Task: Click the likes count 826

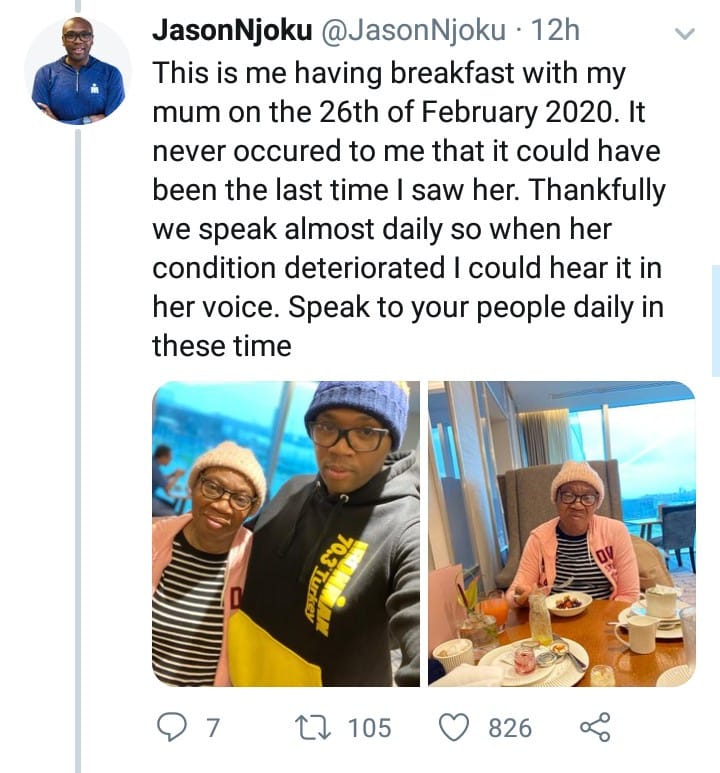Action: (509, 728)
